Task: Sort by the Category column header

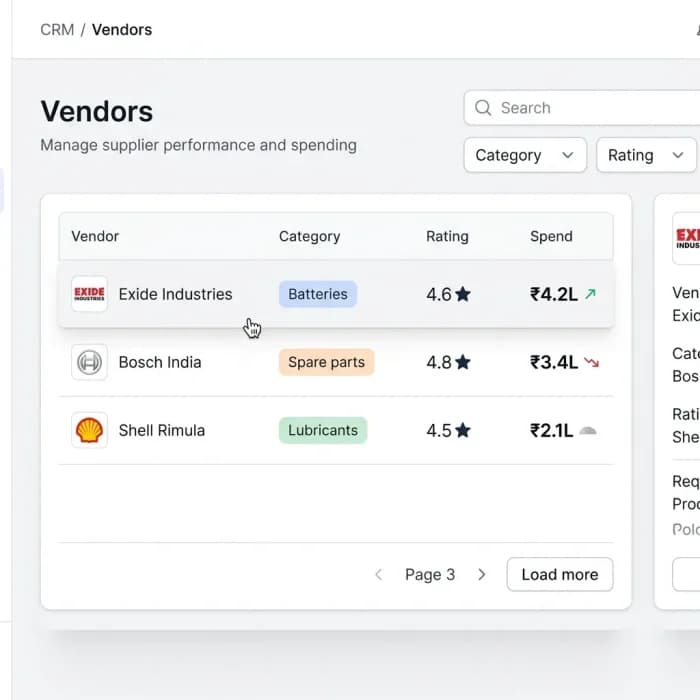Action: [x=309, y=236]
